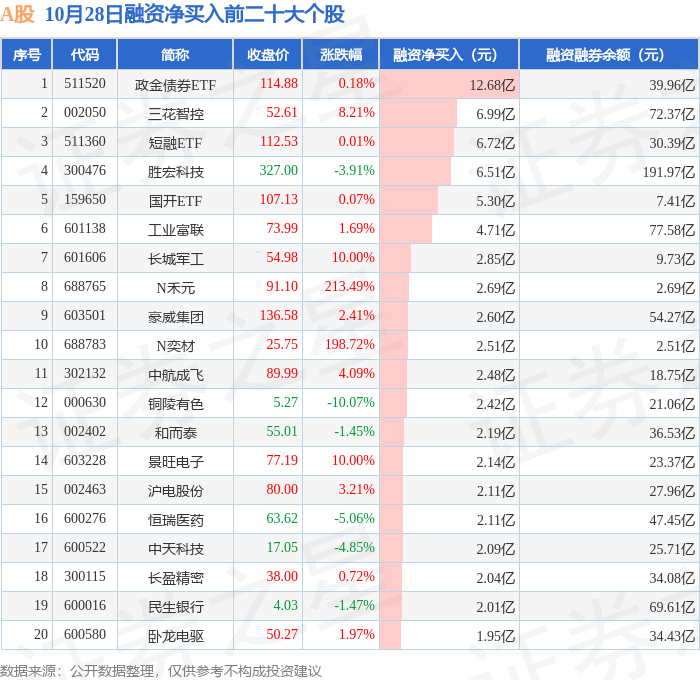
Task: Select stock name 景旺电子
Action: [x=175, y=462]
